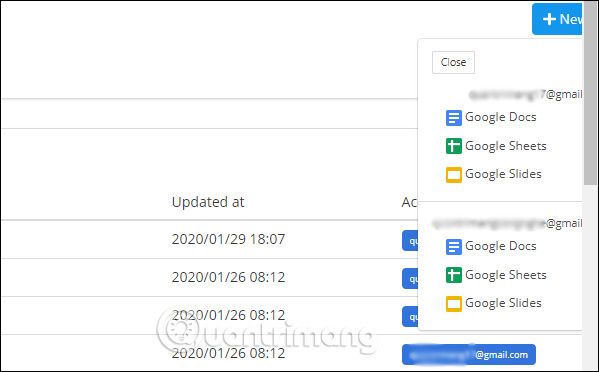This screenshot has height=372, width=599.
Task: Choose Google Docs label in second account
Action: click(501, 246)
